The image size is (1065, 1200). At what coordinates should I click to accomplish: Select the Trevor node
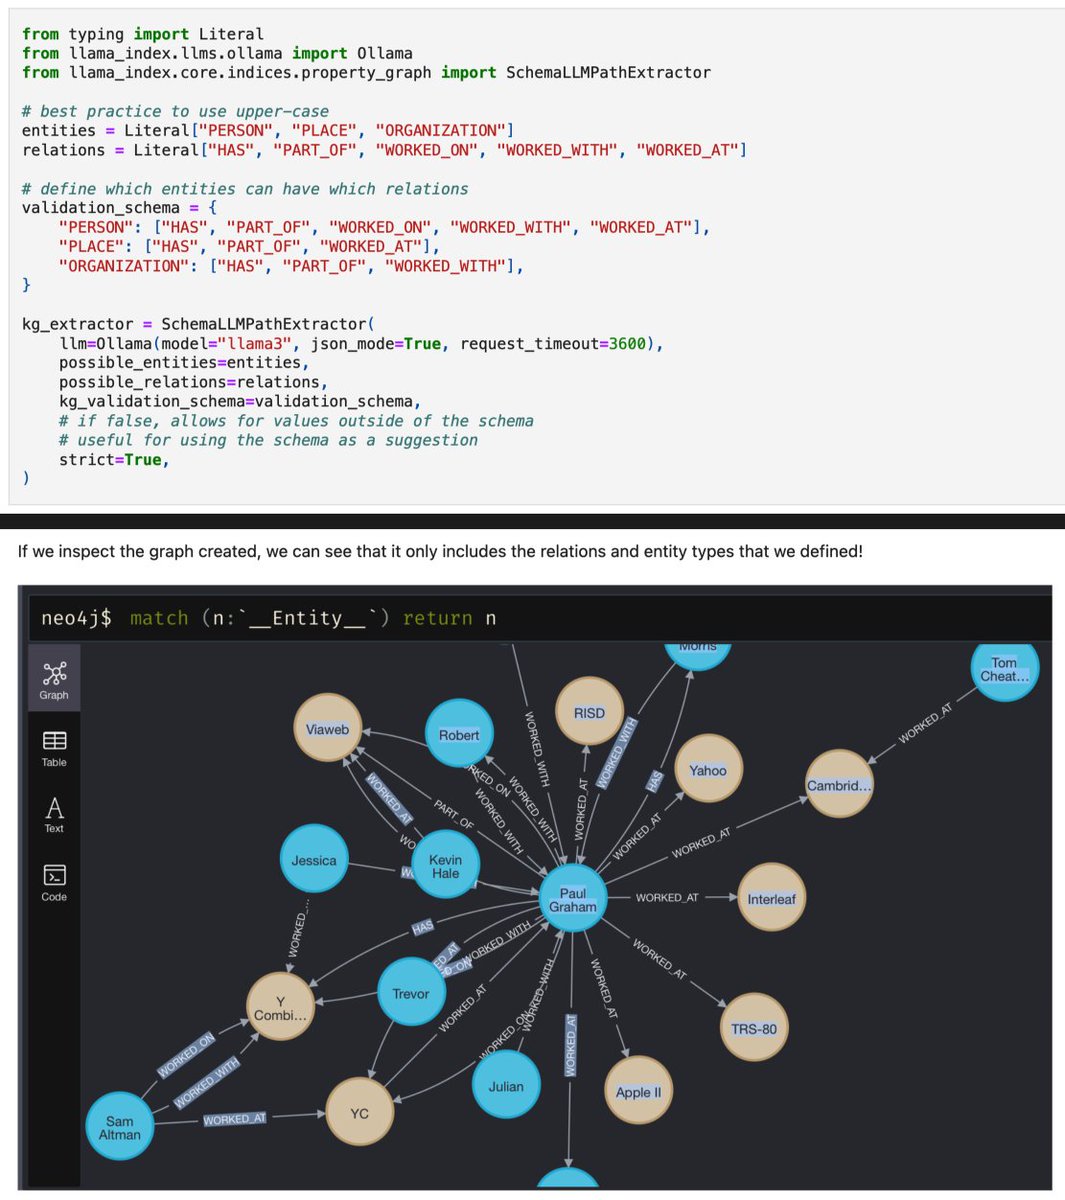412,992
